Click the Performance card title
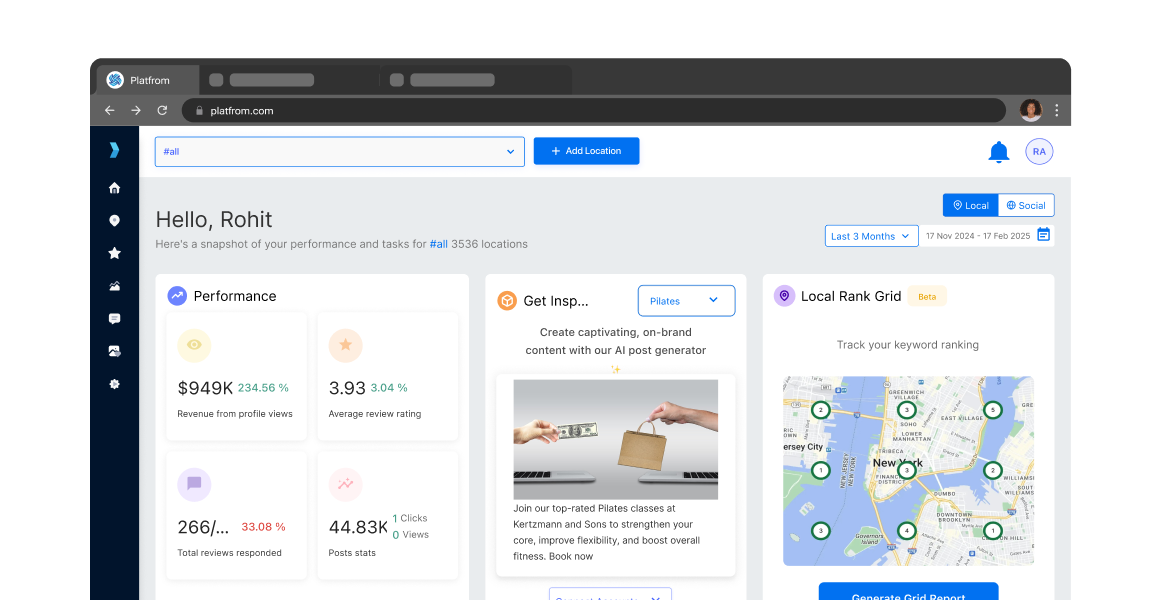1160x600 pixels. tap(235, 296)
